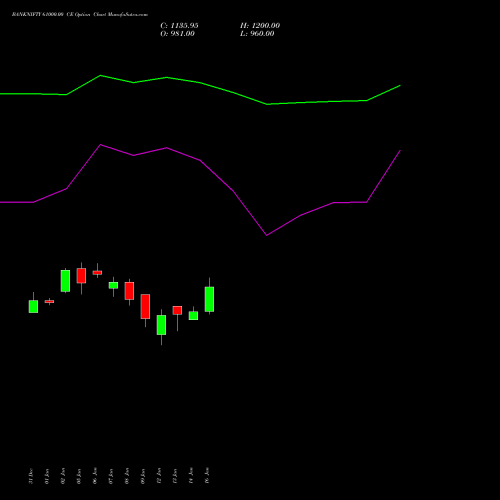Click the open price O: 981.00
The image size is (500, 500).
coord(177,34)
